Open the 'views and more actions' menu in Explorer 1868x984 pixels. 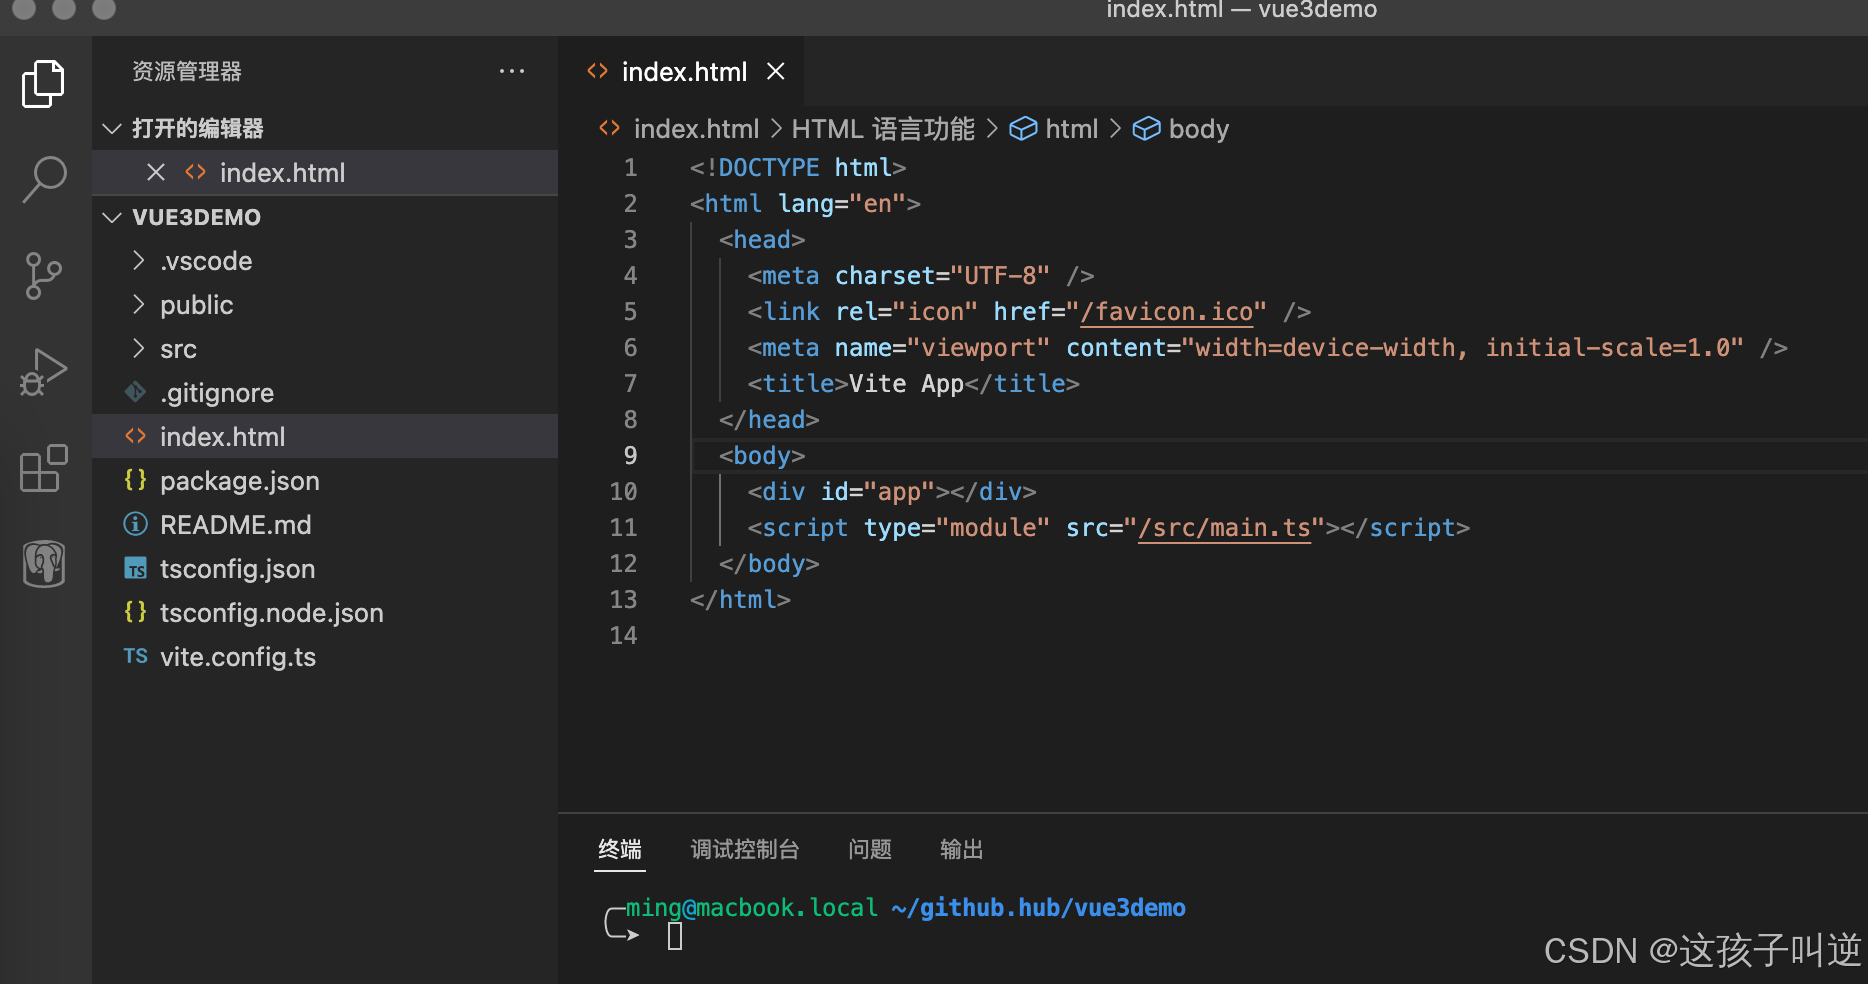pyautogui.click(x=512, y=71)
